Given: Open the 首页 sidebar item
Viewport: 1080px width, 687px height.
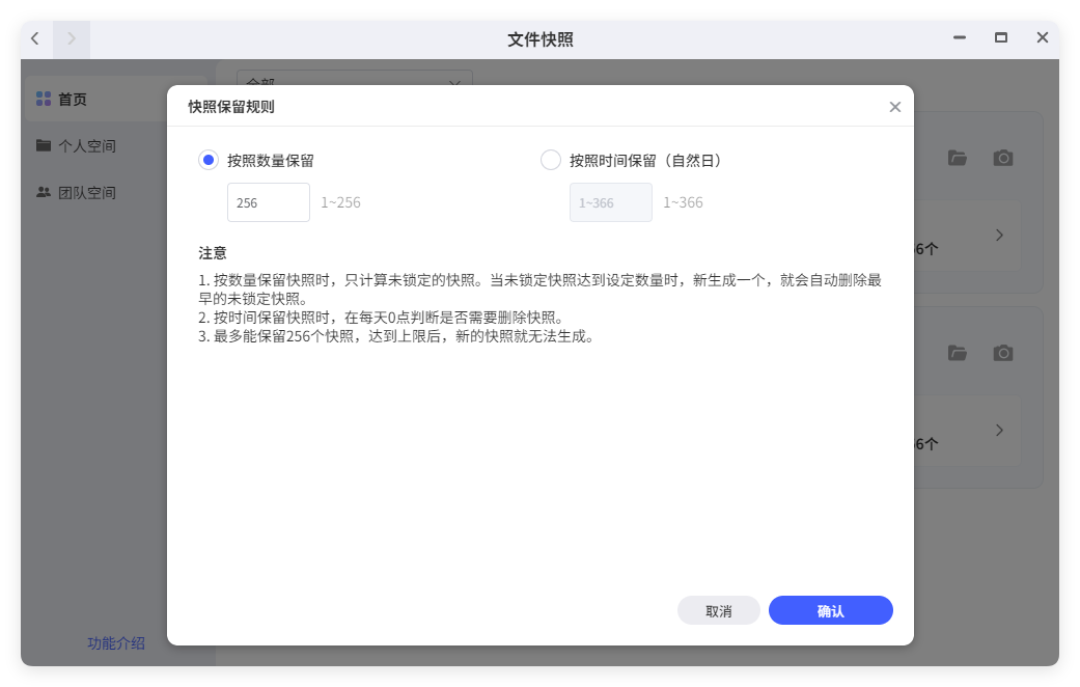Looking at the screenshot, I should (x=96, y=99).
